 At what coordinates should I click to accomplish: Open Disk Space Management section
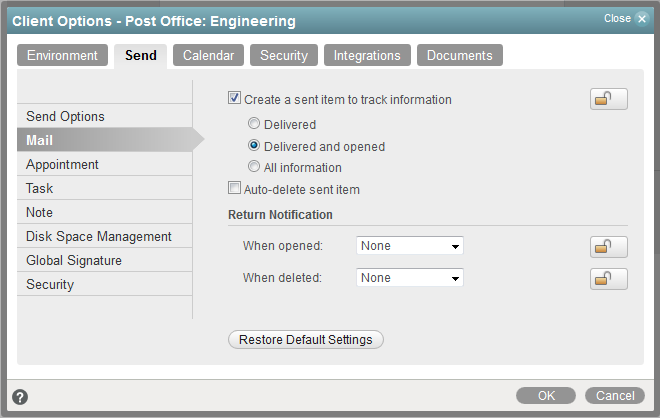pyautogui.click(x=99, y=236)
